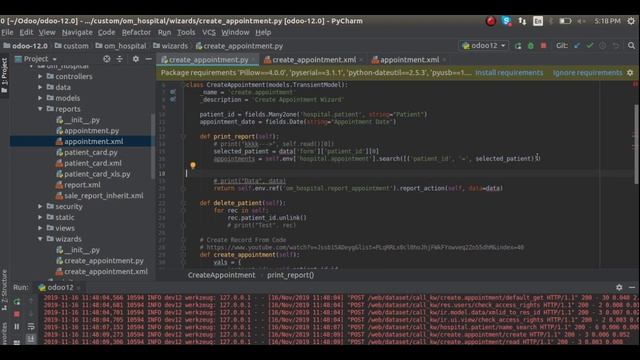The image size is (640, 360).
Task: Collapse the wizards folder
Action: (x=40, y=239)
